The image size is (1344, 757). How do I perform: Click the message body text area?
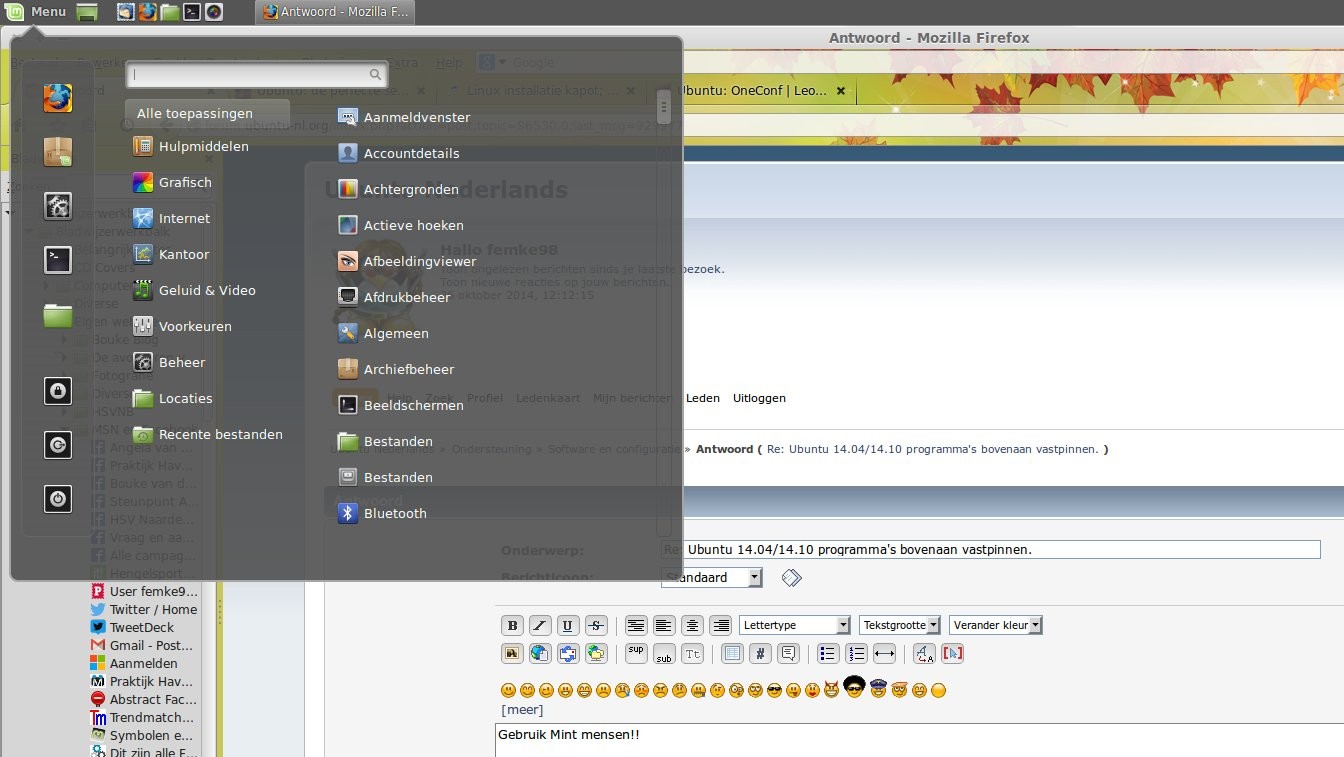click(919, 741)
